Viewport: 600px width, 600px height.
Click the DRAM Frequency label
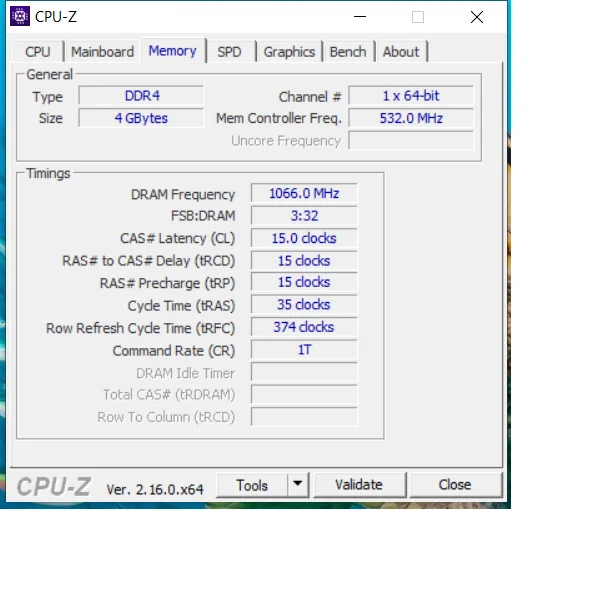(183, 194)
